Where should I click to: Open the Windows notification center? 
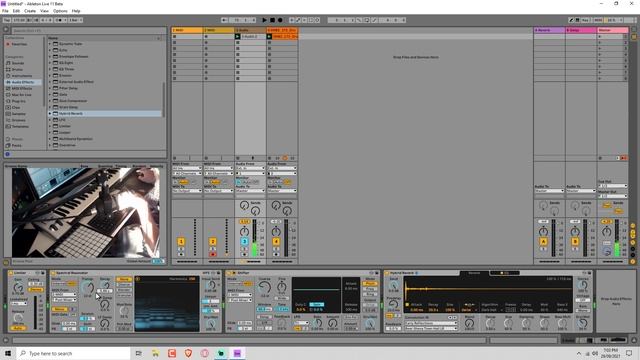click(629, 353)
